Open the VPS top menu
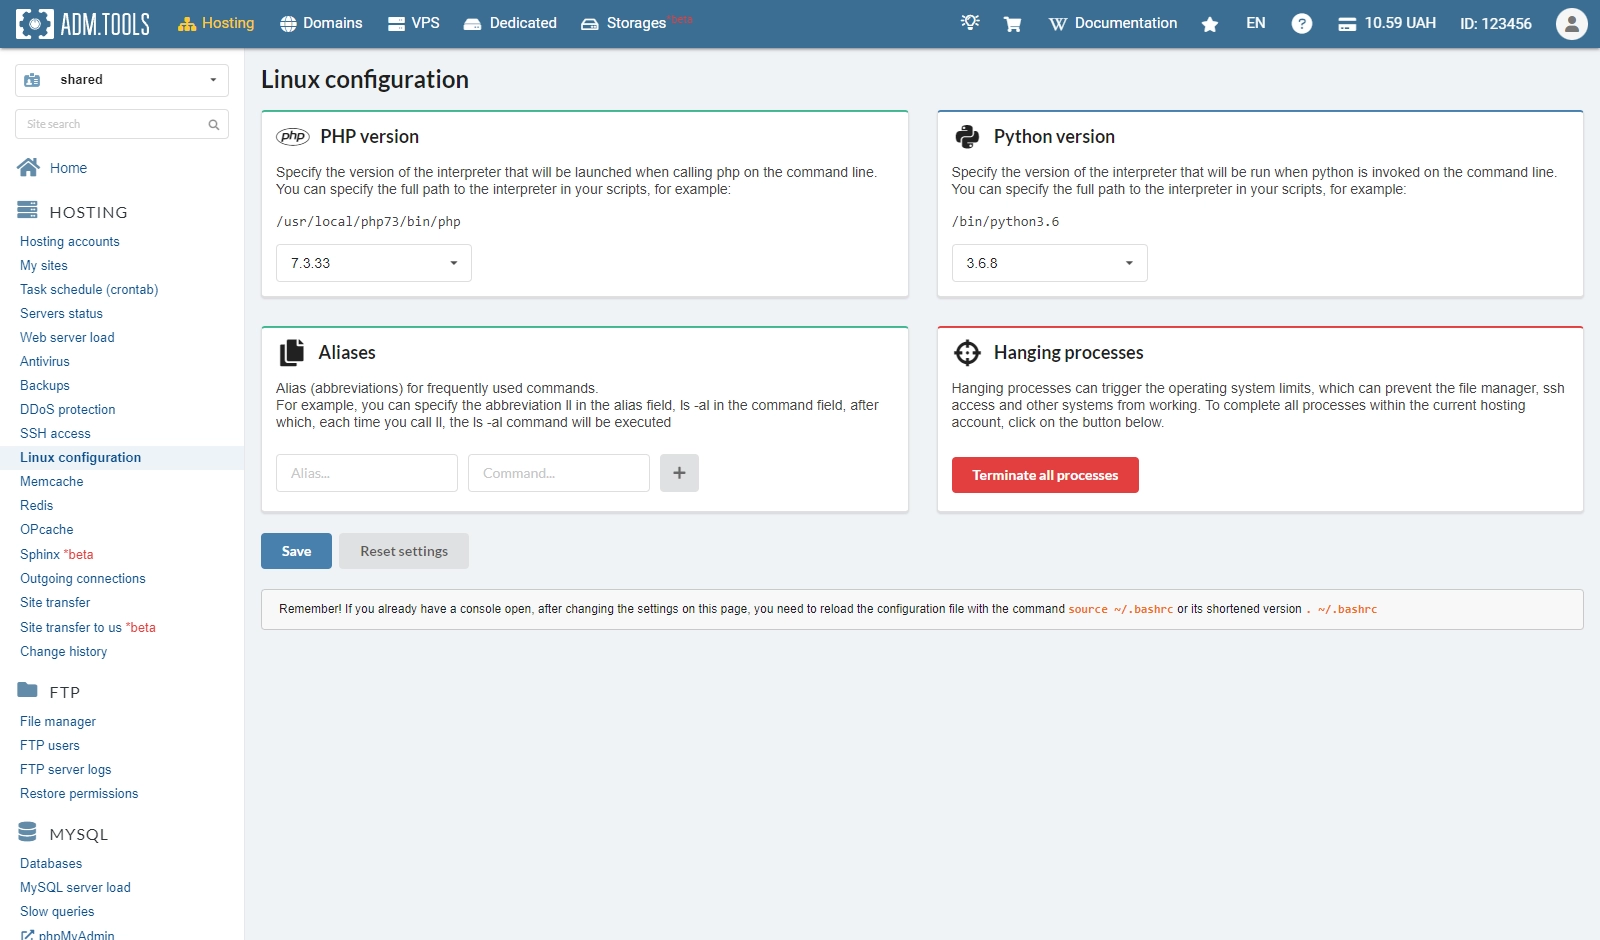Screen dimensions: 1600x940 click(x=414, y=24)
